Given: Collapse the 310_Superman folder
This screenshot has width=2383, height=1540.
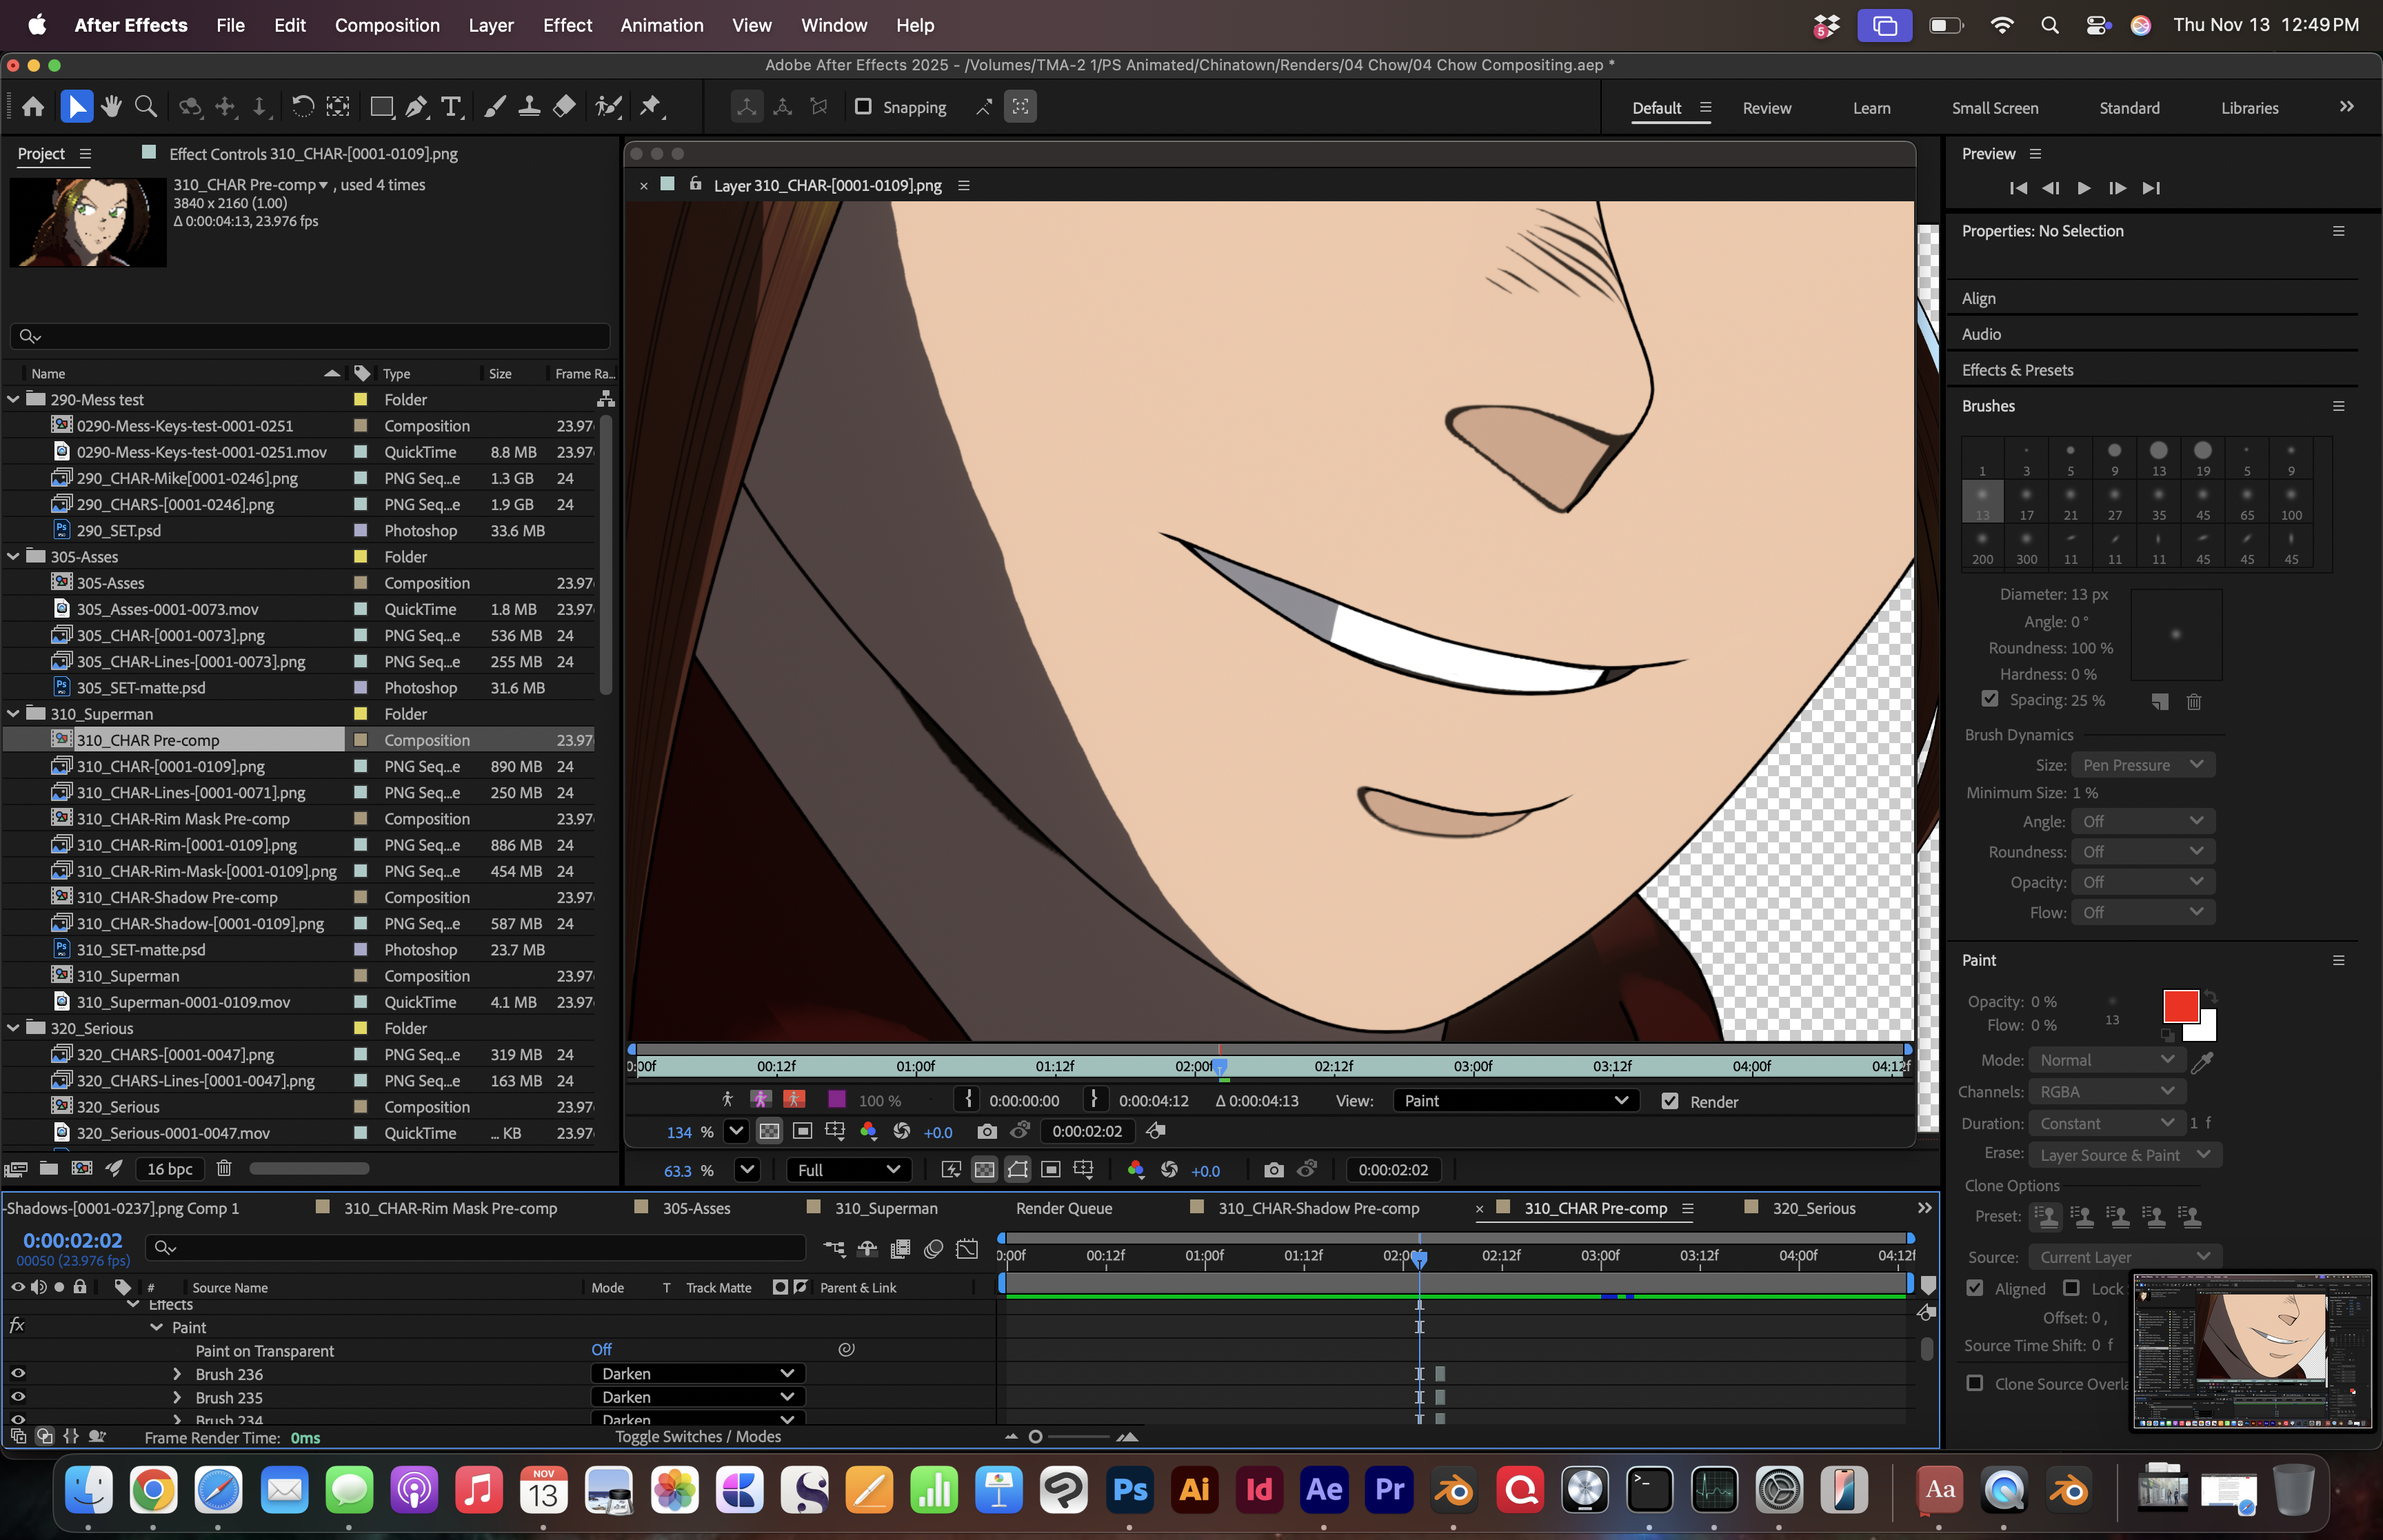Looking at the screenshot, I should [14, 714].
